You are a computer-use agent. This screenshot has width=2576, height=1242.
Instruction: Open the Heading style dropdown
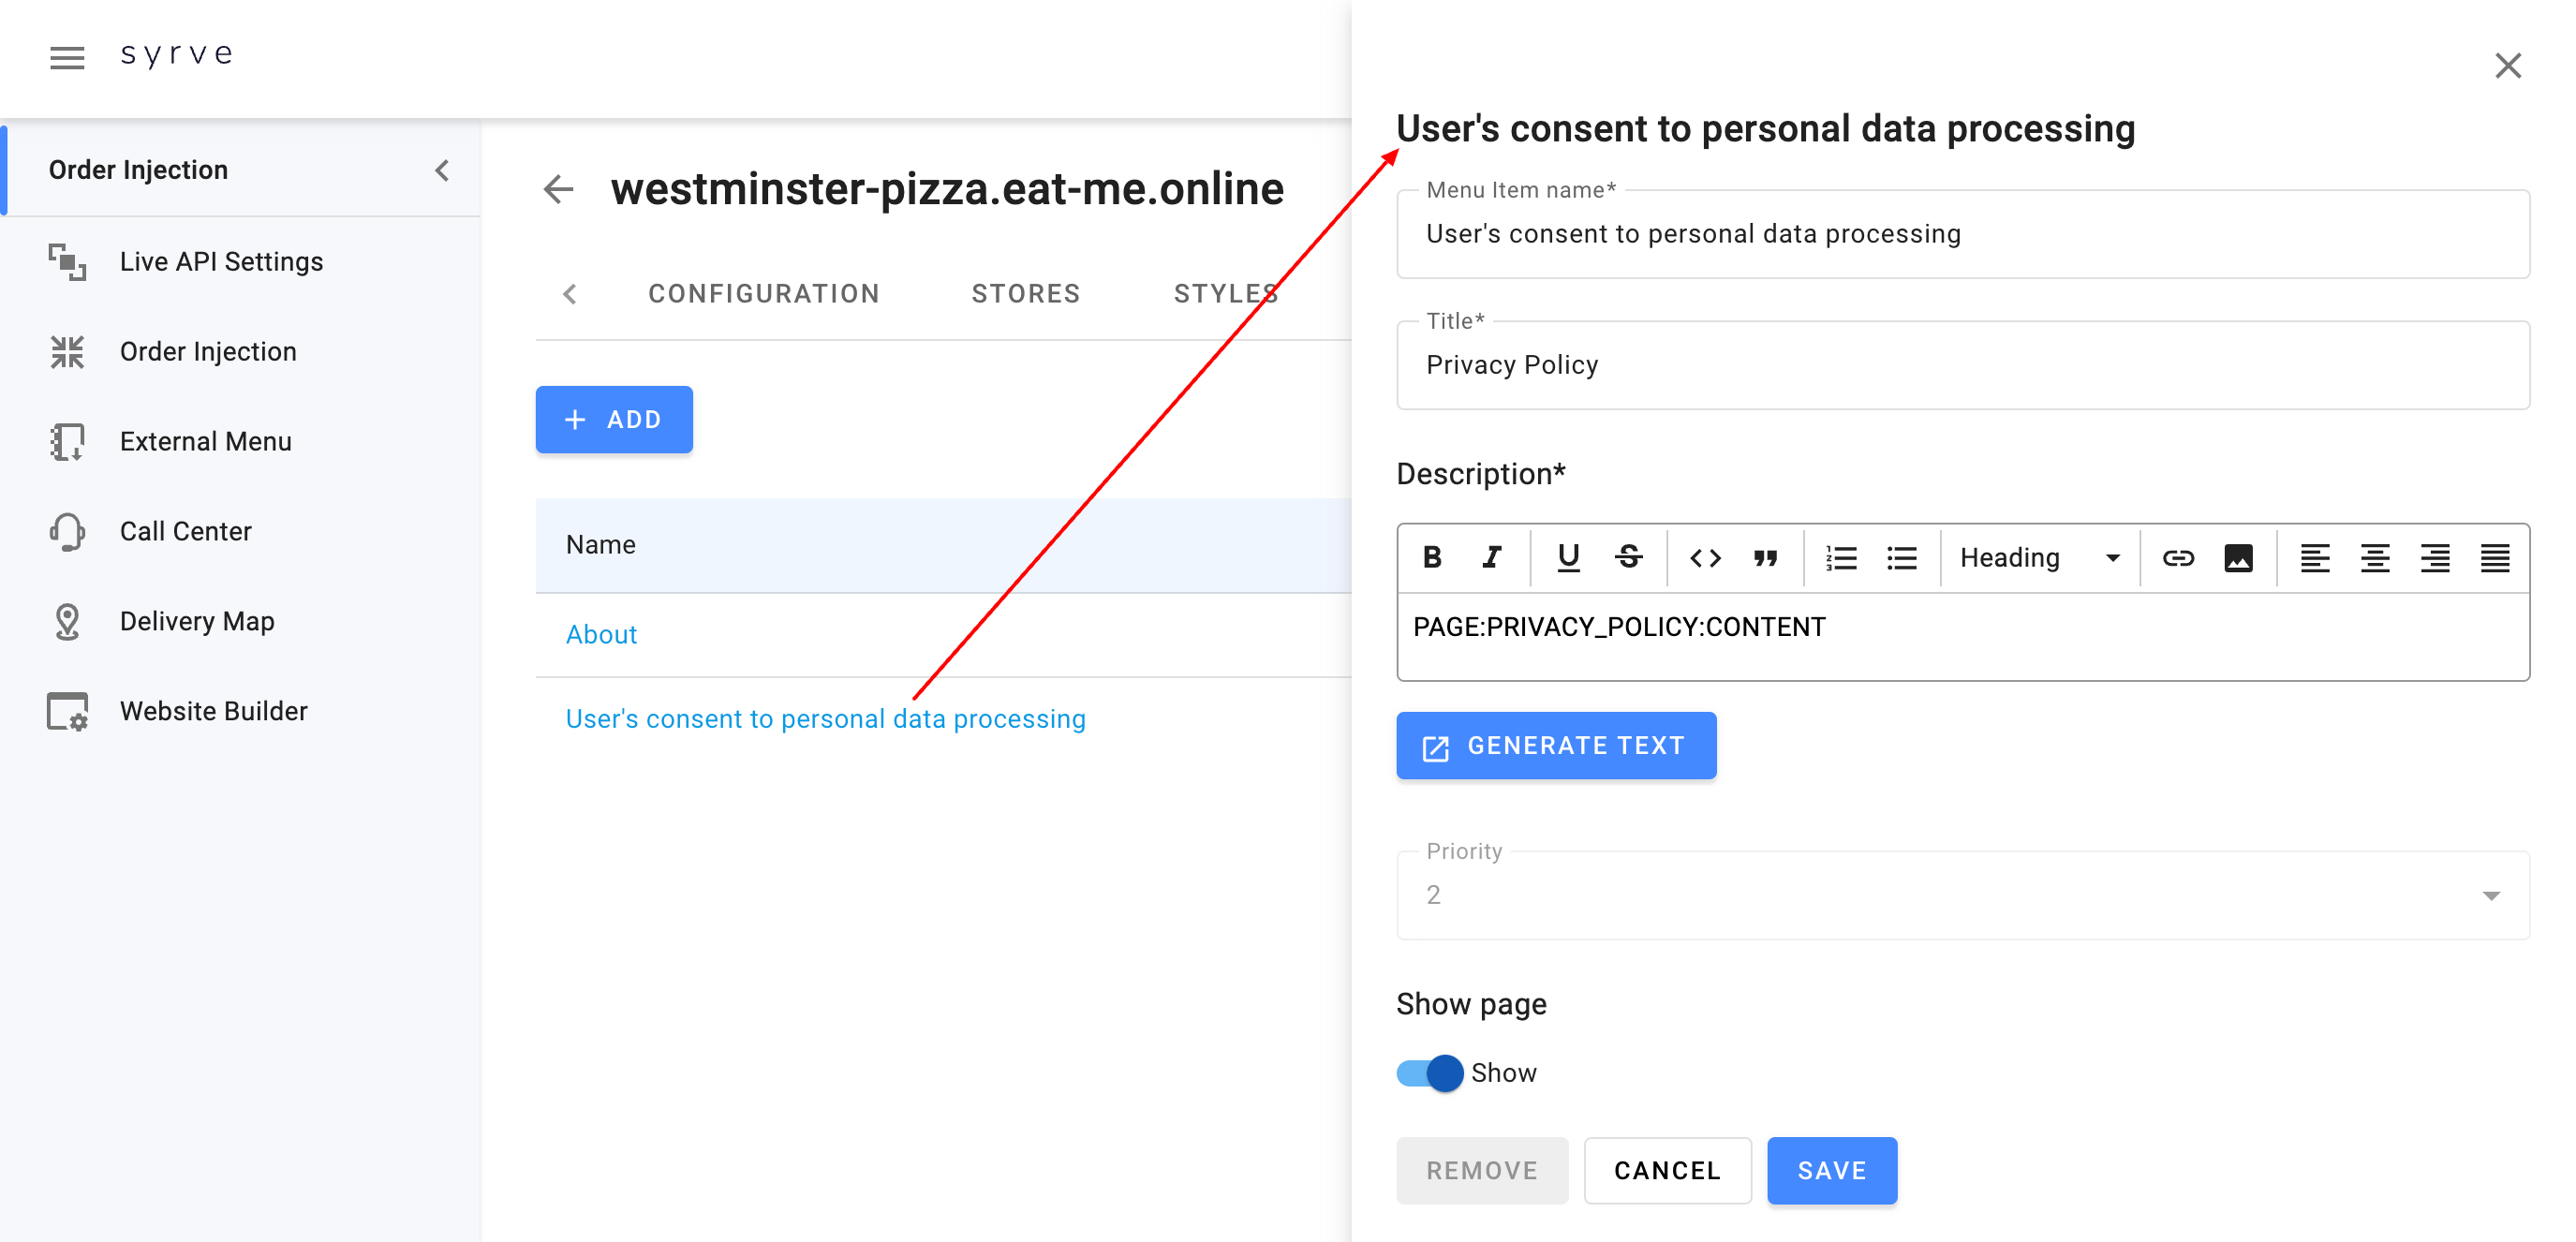point(2039,557)
